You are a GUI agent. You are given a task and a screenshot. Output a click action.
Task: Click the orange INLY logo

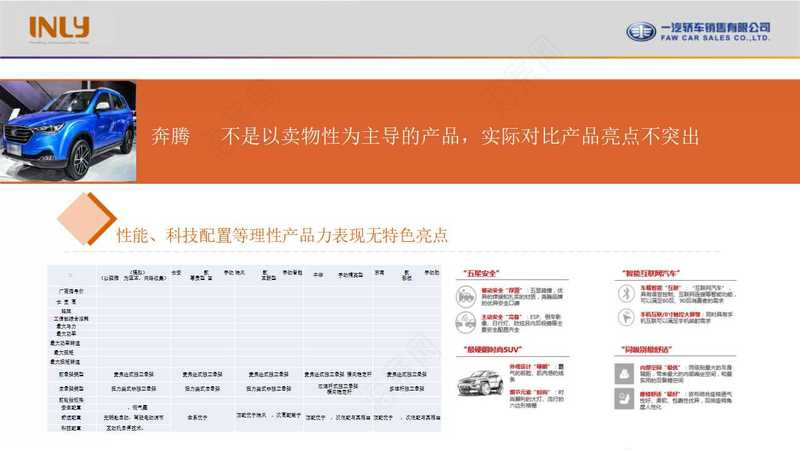tap(59, 28)
